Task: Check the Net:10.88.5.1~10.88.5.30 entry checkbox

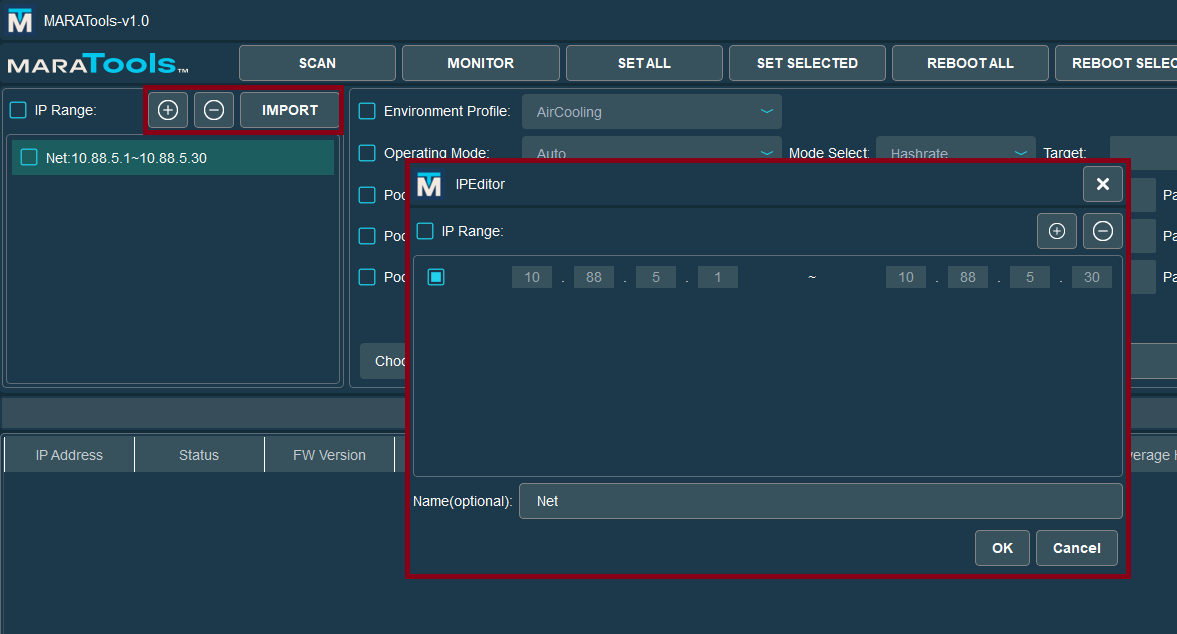Action: pyautogui.click(x=29, y=158)
